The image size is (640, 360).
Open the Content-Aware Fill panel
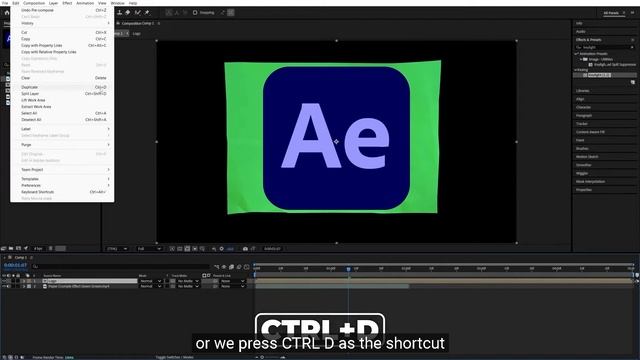point(590,132)
